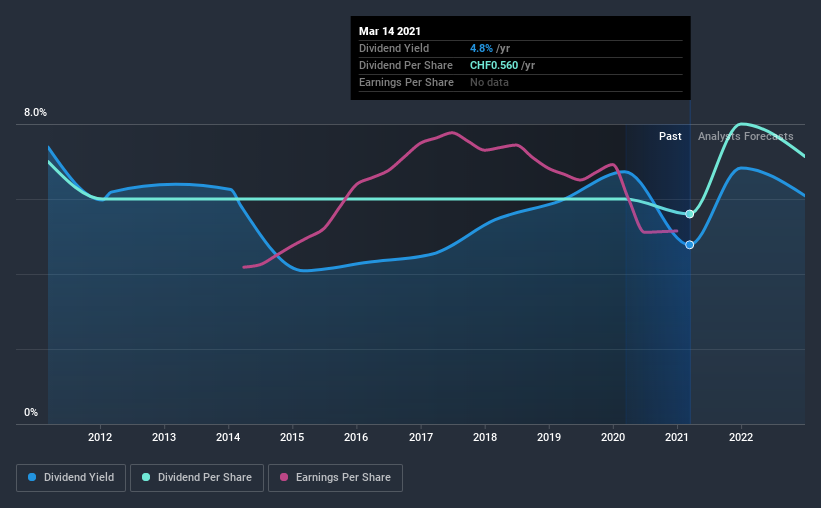Click the Analysts Forecasts label

[x=746, y=136]
